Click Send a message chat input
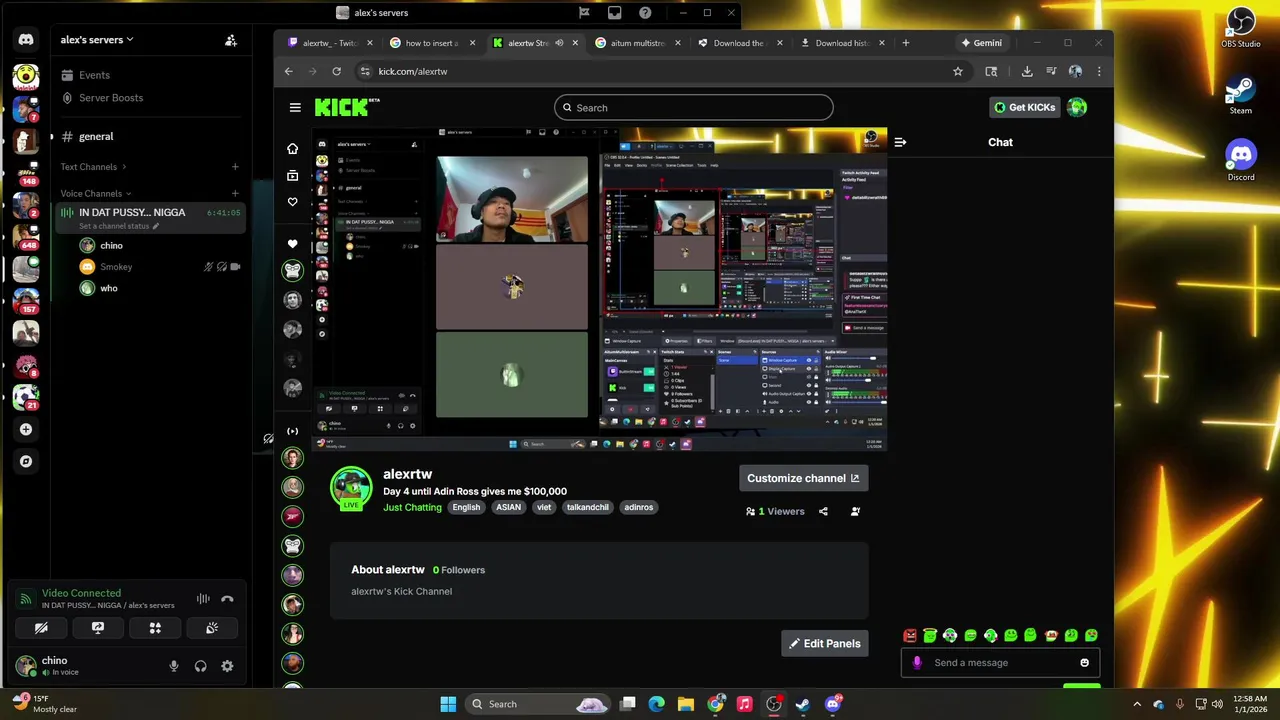1280x720 pixels. (x=1002, y=663)
